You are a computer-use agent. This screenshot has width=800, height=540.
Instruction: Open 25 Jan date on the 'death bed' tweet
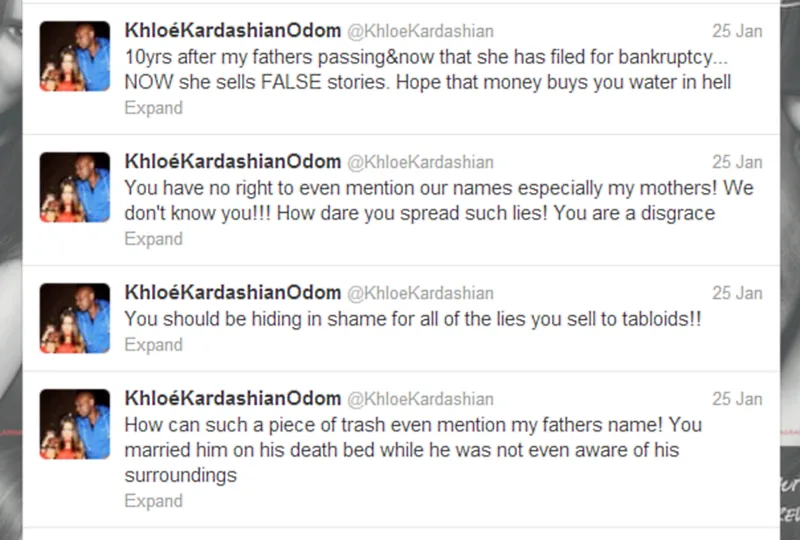[737, 399]
